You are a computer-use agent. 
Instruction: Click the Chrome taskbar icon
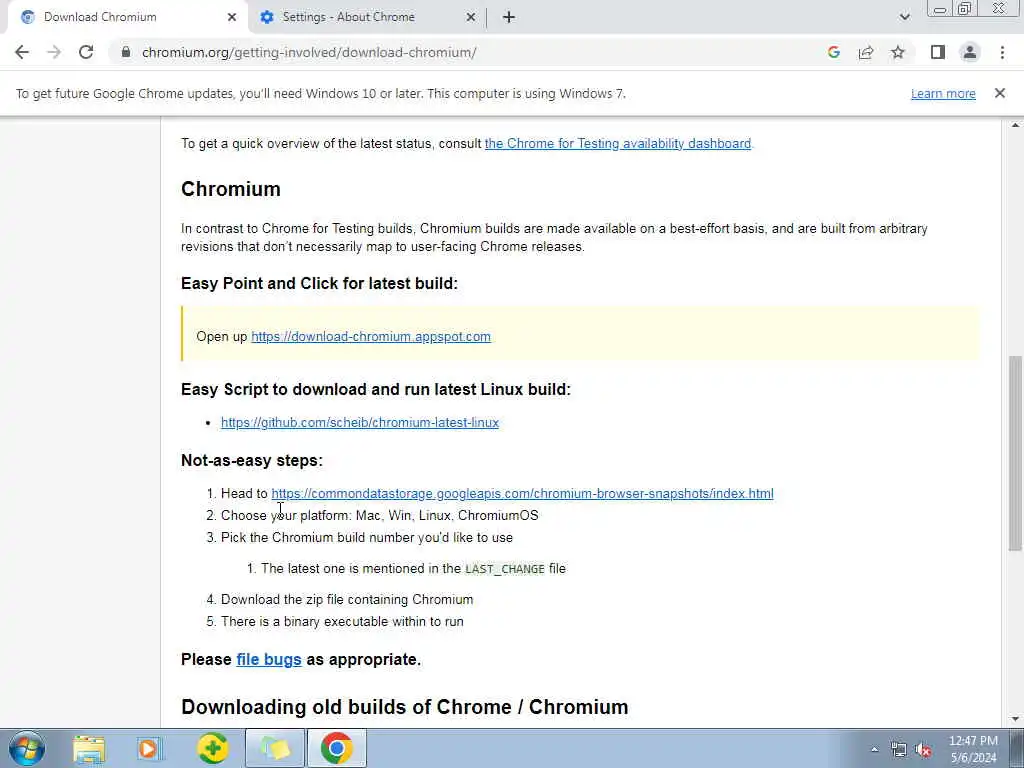(x=337, y=748)
